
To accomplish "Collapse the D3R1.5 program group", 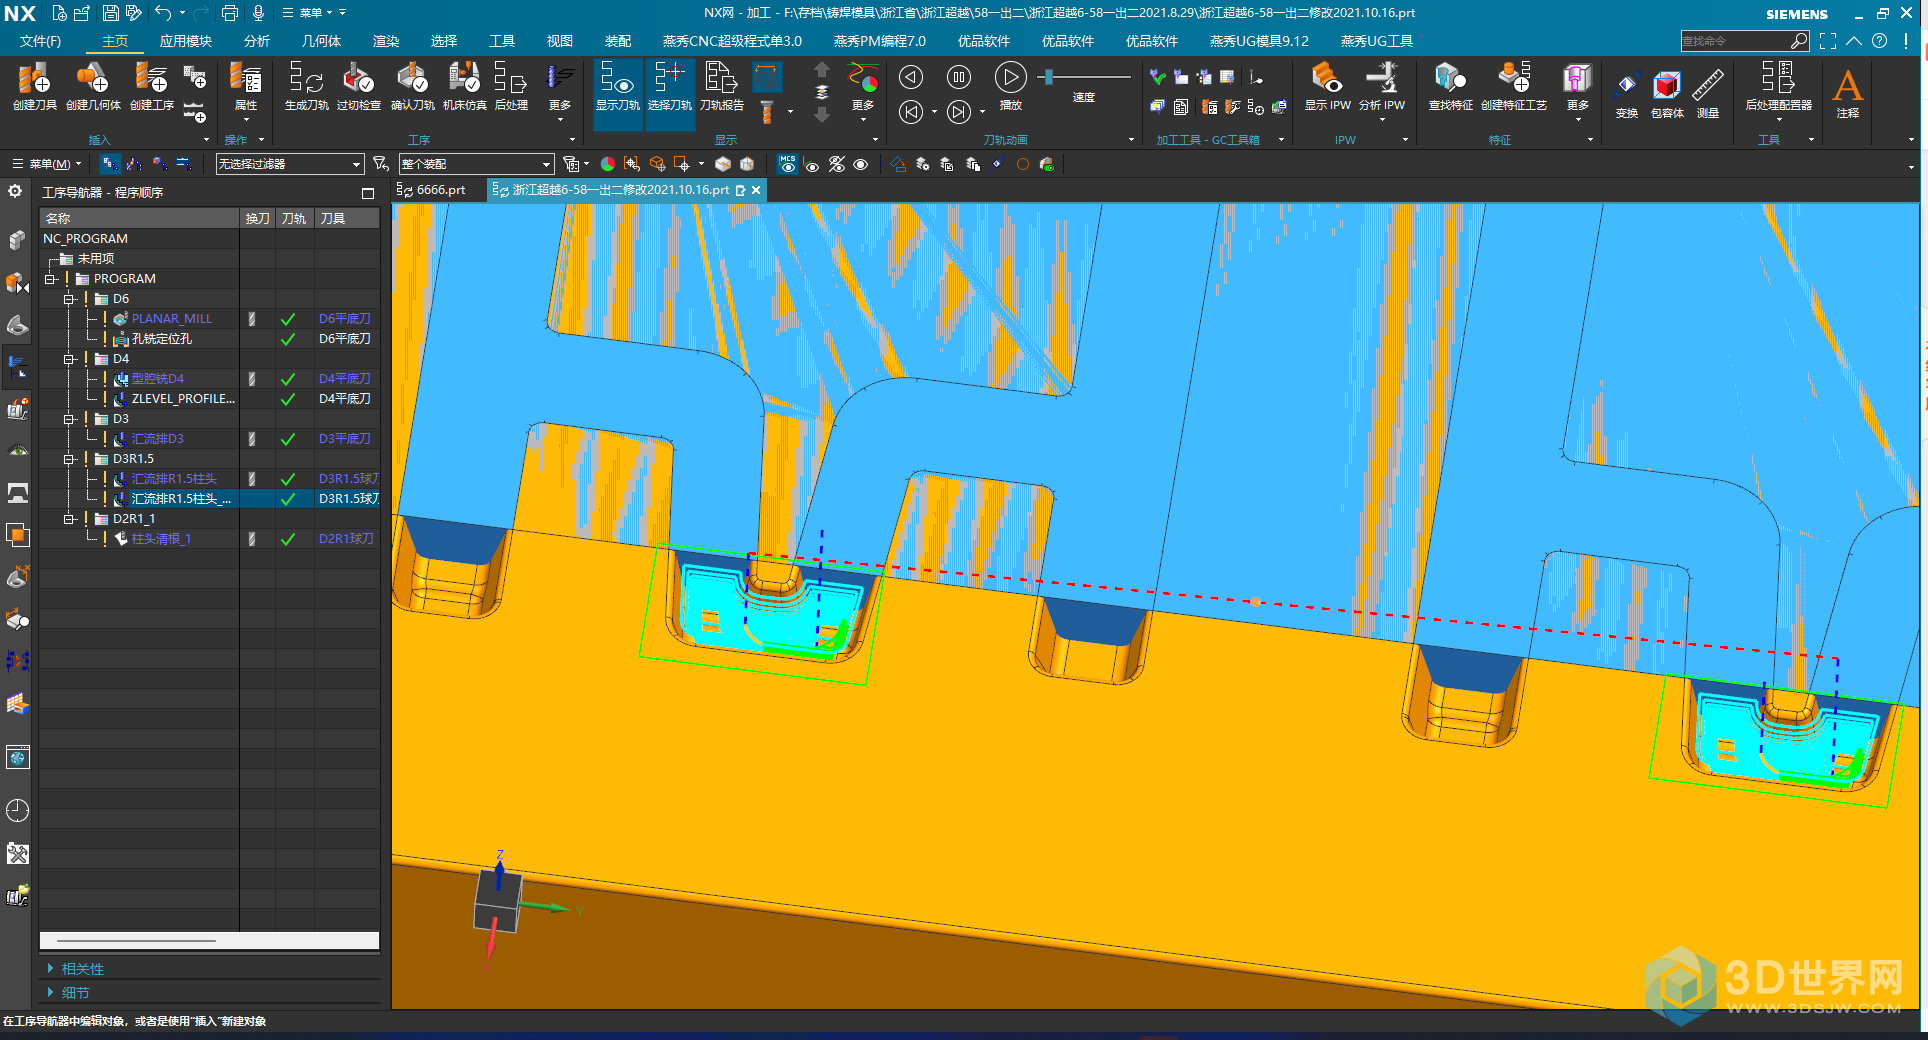I will (x=69, y=459).
